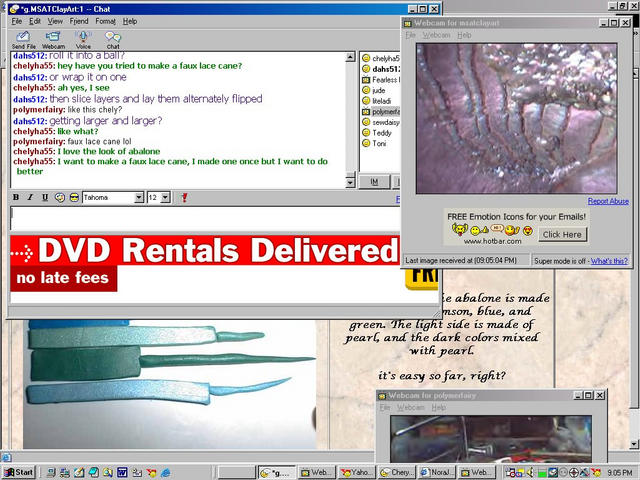The image size is (640, 480).
Task: Select user dahs512 in the chat list
Action: pos(380,69)
